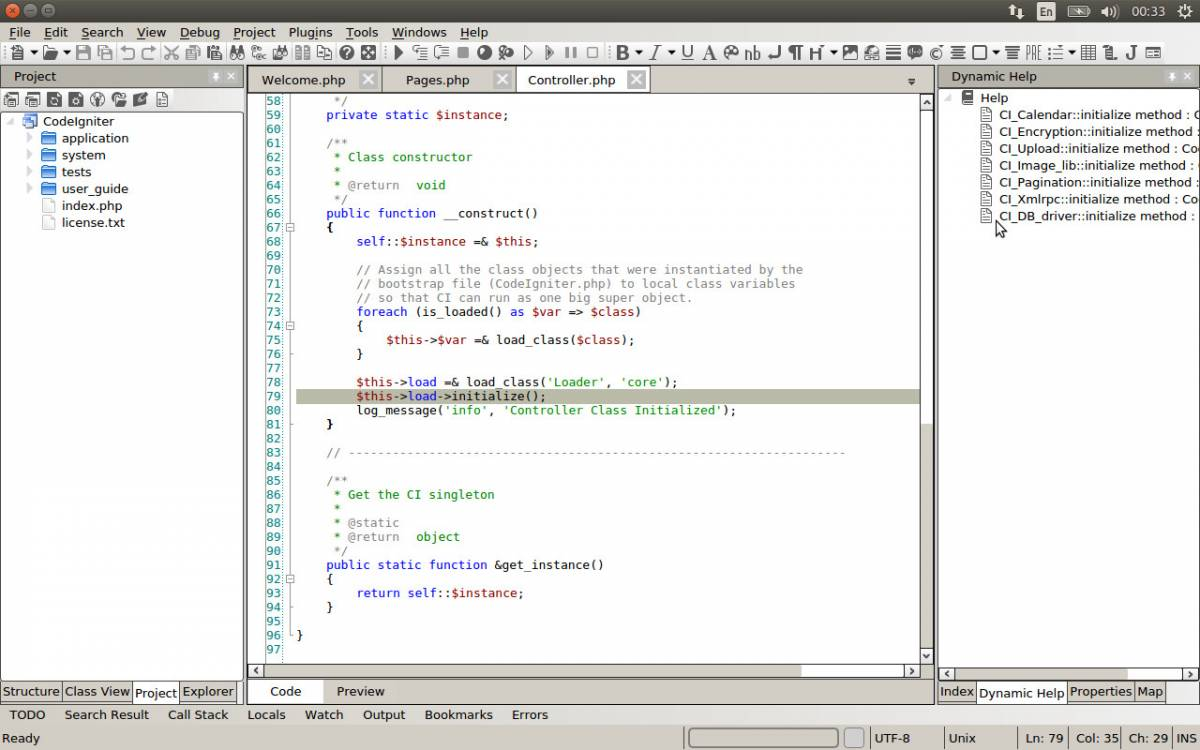Open the Properties tab in help panel
1200x750 pixels.
[x=1100, y=691]
